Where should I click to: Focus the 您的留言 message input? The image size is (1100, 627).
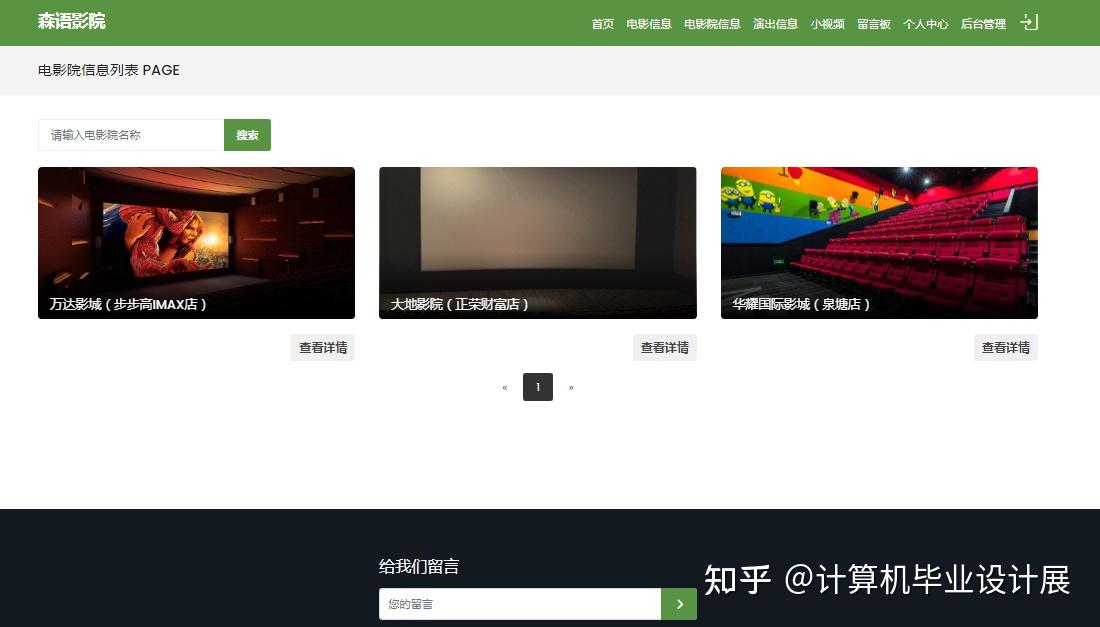[x=520, y=604]
